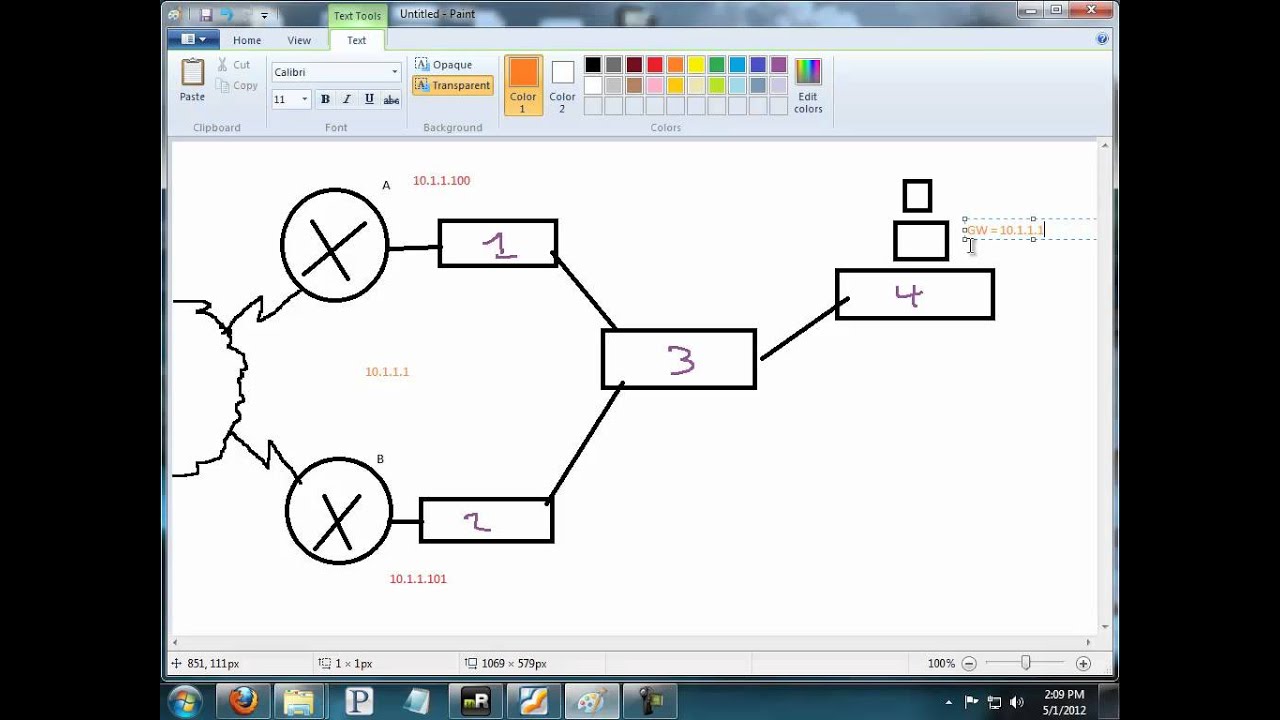
Task: Pick the orange color swatch
Action: coord(675,65)
